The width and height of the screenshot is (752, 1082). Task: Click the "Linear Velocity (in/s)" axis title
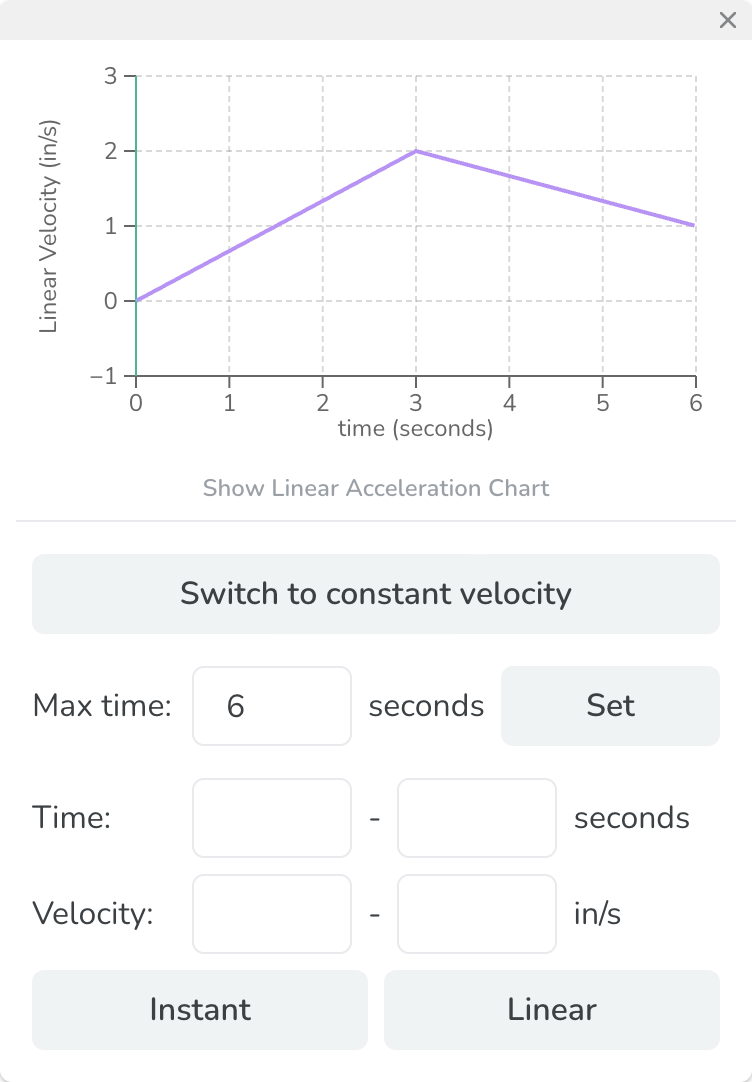click(x=48, y=226)
